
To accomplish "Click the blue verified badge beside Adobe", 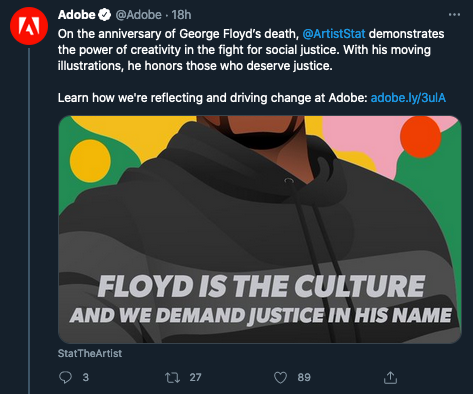I will tap(105, 15).
